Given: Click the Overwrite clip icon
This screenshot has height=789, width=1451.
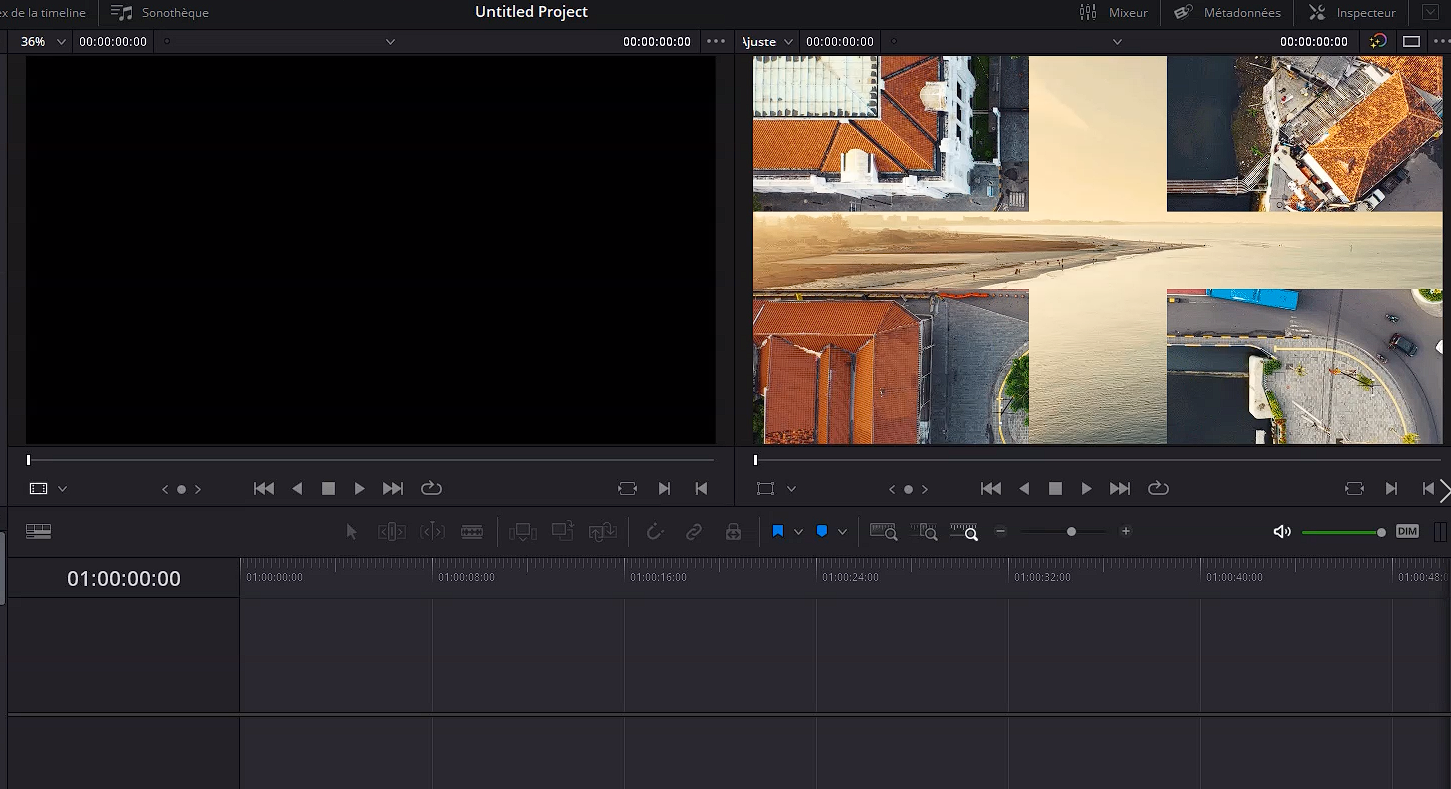Looking at the screenshot, I should pos(563,532).
